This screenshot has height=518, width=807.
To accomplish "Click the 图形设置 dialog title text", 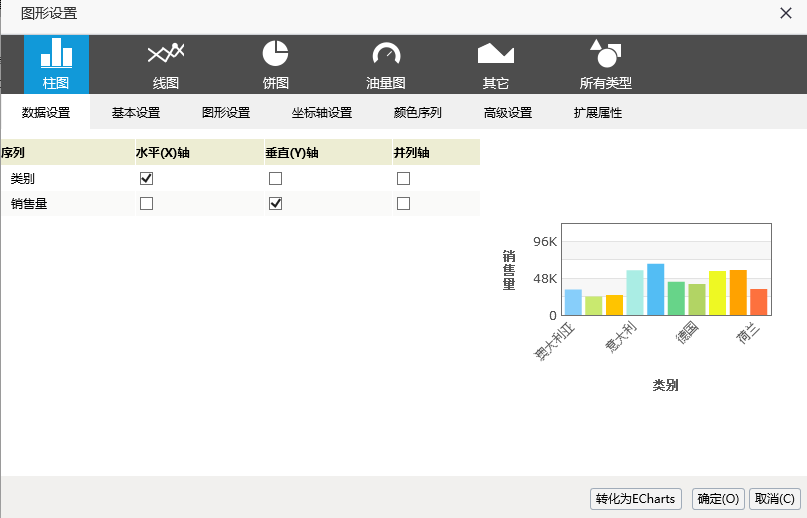I will [x=49, y=13].
